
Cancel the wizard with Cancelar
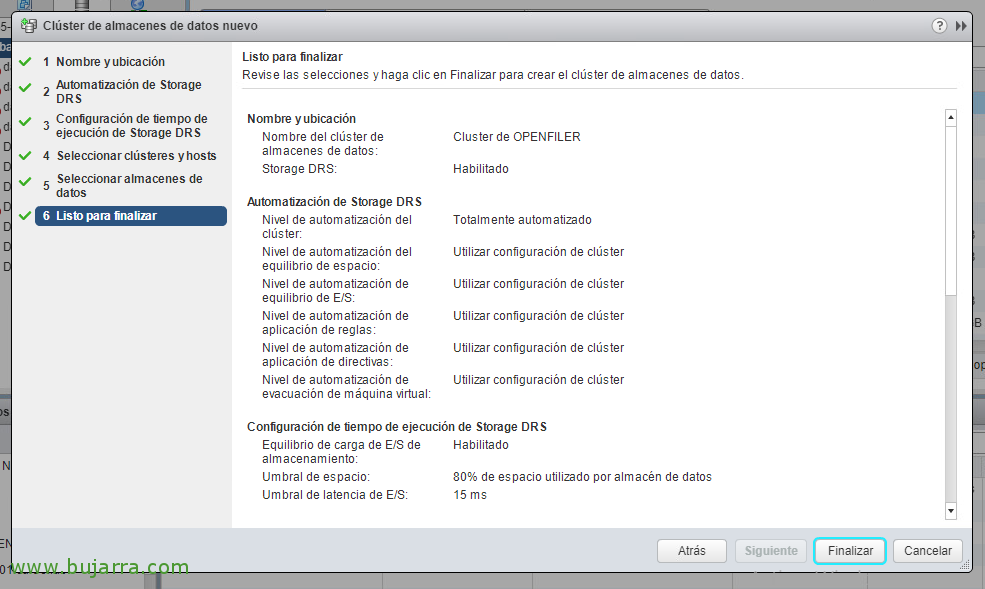pyautogui.click(x=928, y=551)
